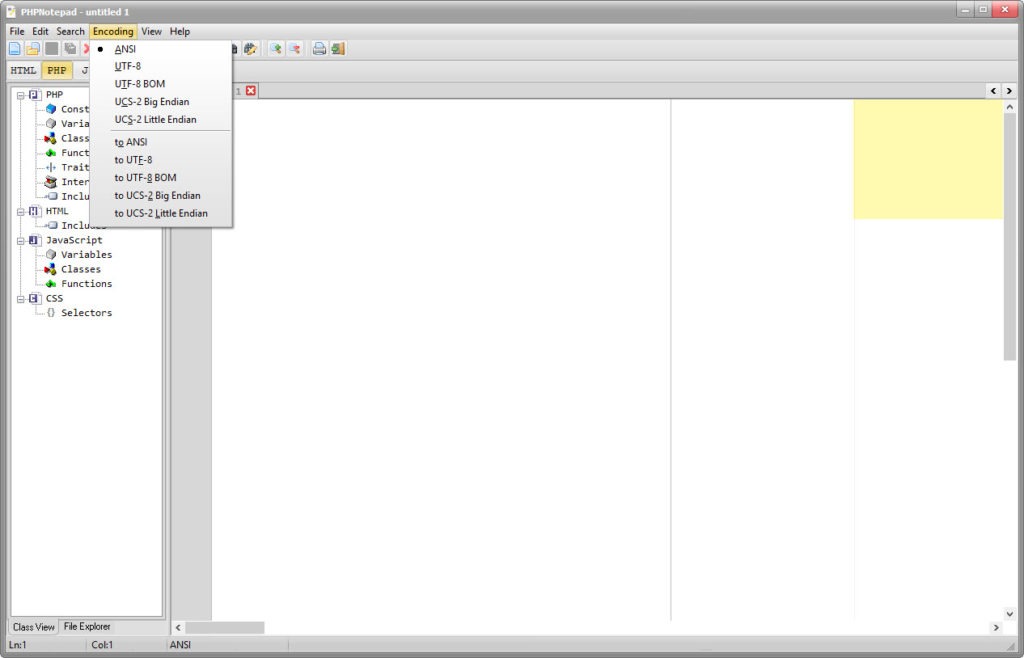Click the PHP Functions green icon

point(51,153)
